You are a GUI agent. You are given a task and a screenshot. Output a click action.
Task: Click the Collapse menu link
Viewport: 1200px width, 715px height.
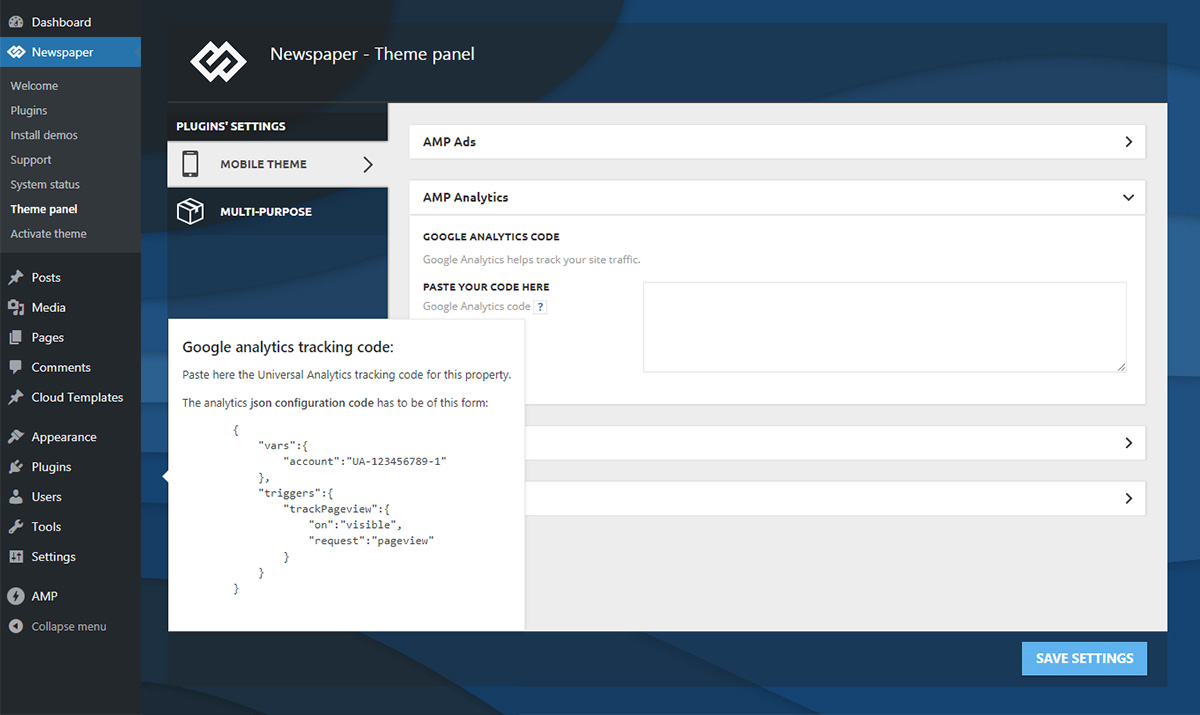click(69, 627)
